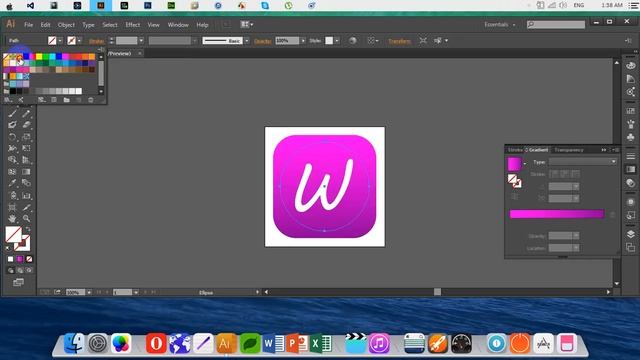Open the Essentials workspace switcher
The width and height of the screenshot is (640, 360).
500,24
